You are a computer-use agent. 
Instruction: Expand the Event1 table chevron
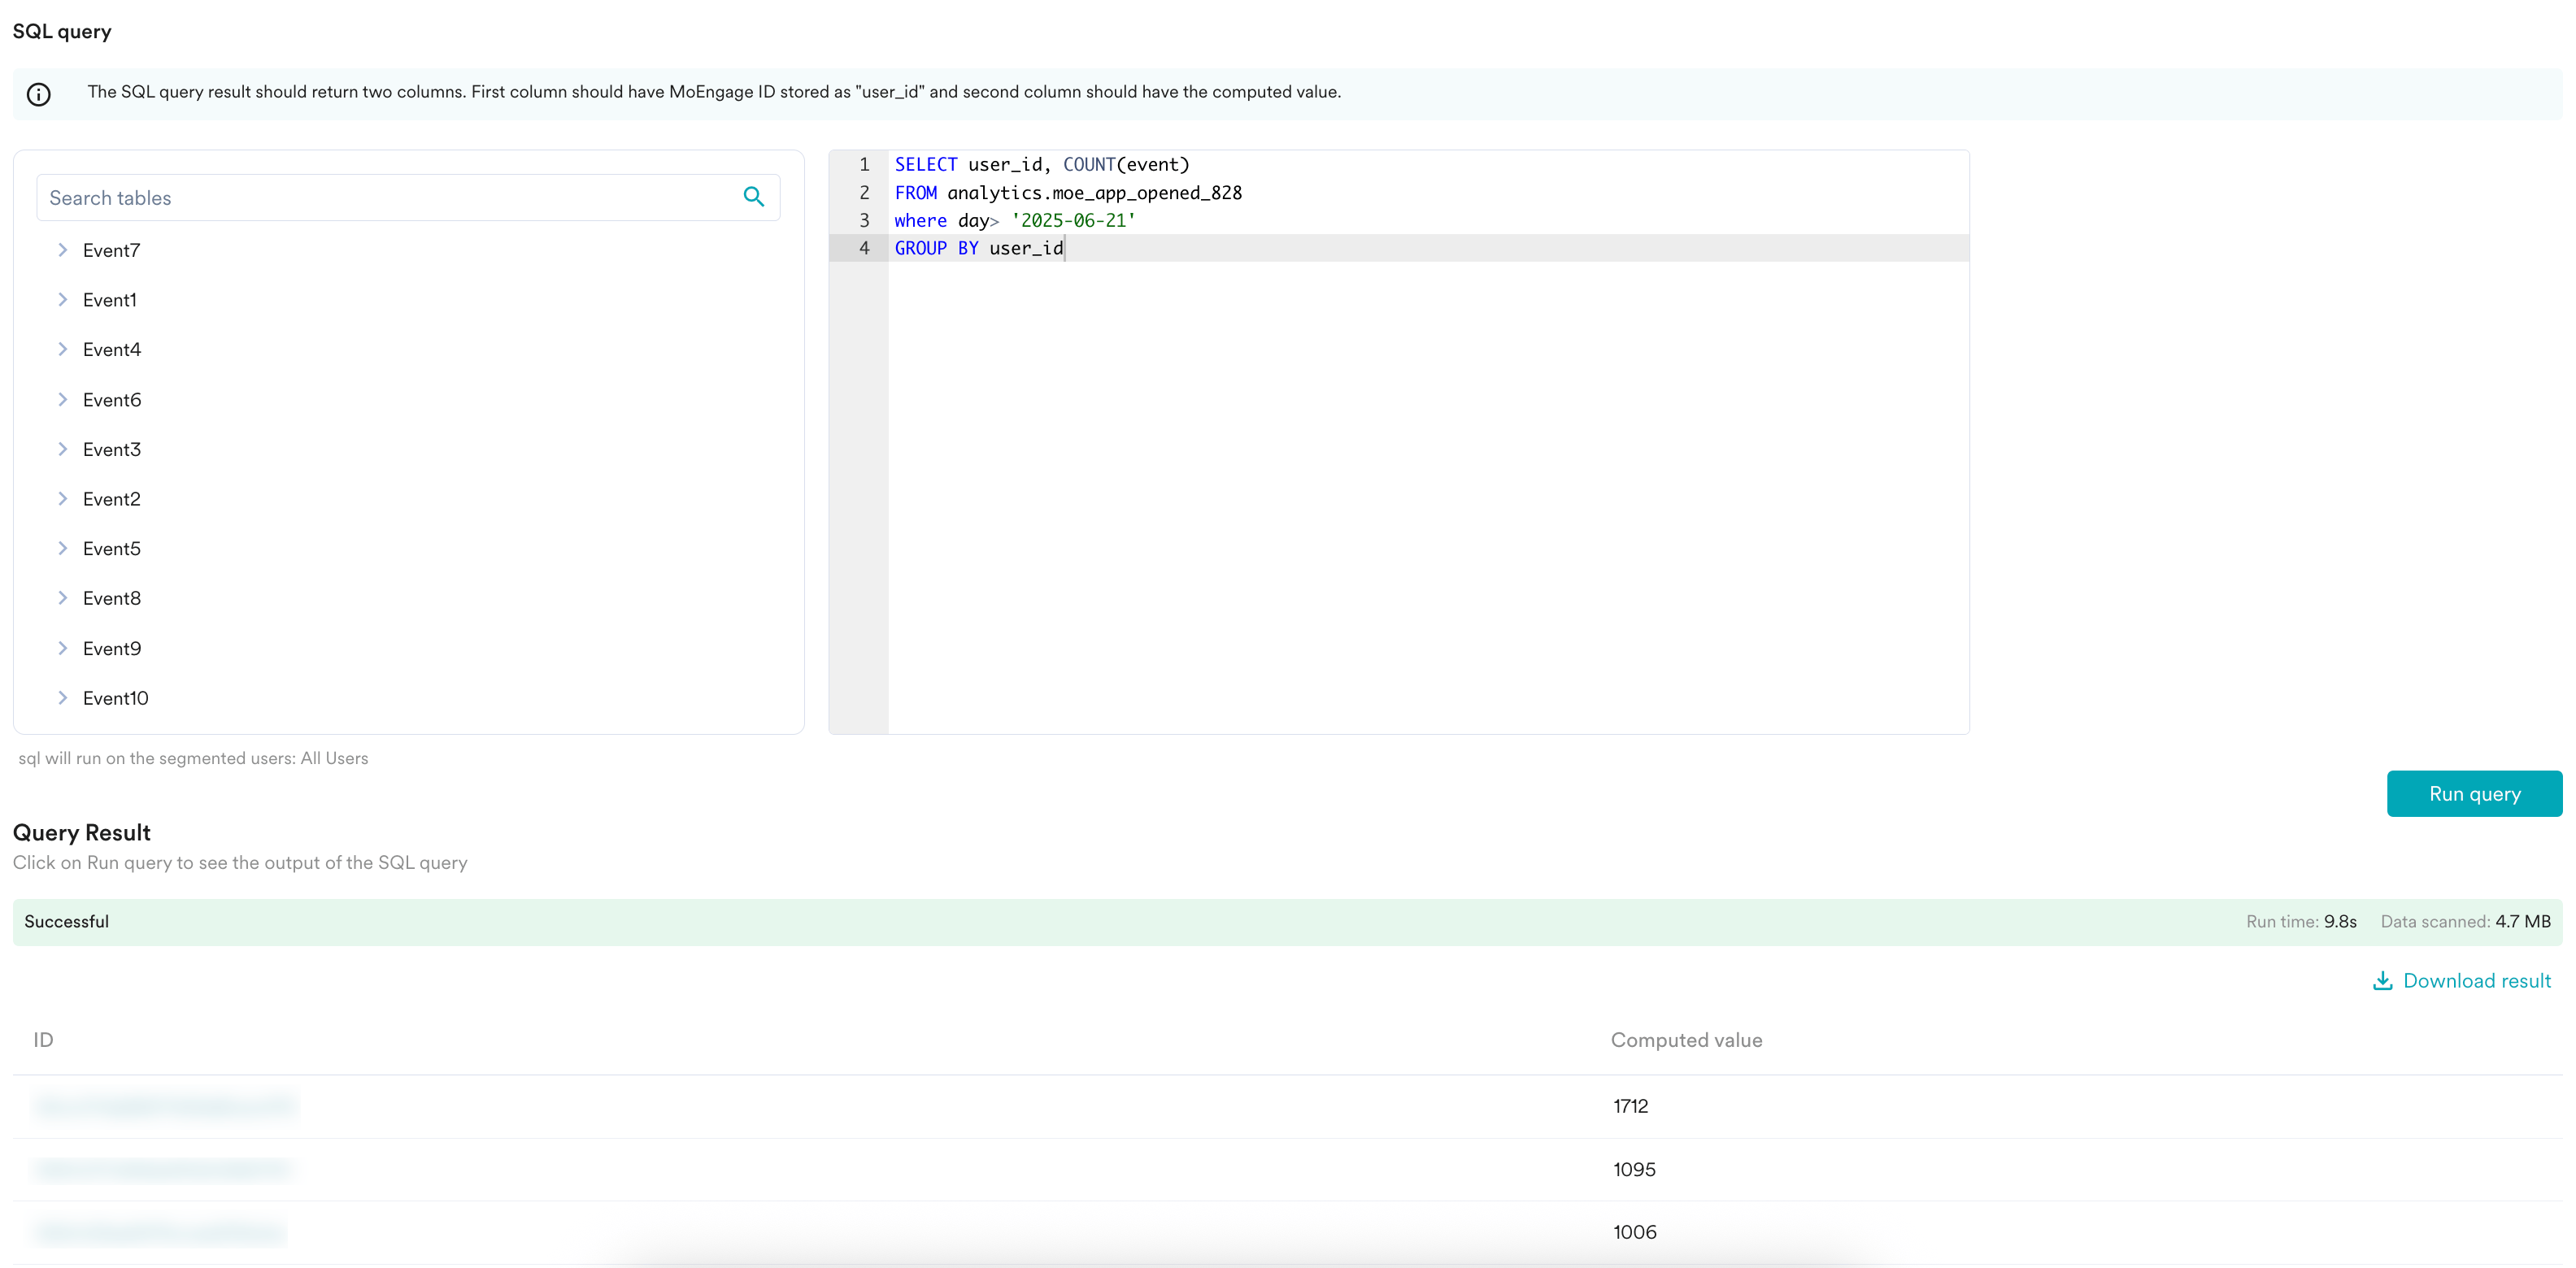click(62, 300)
